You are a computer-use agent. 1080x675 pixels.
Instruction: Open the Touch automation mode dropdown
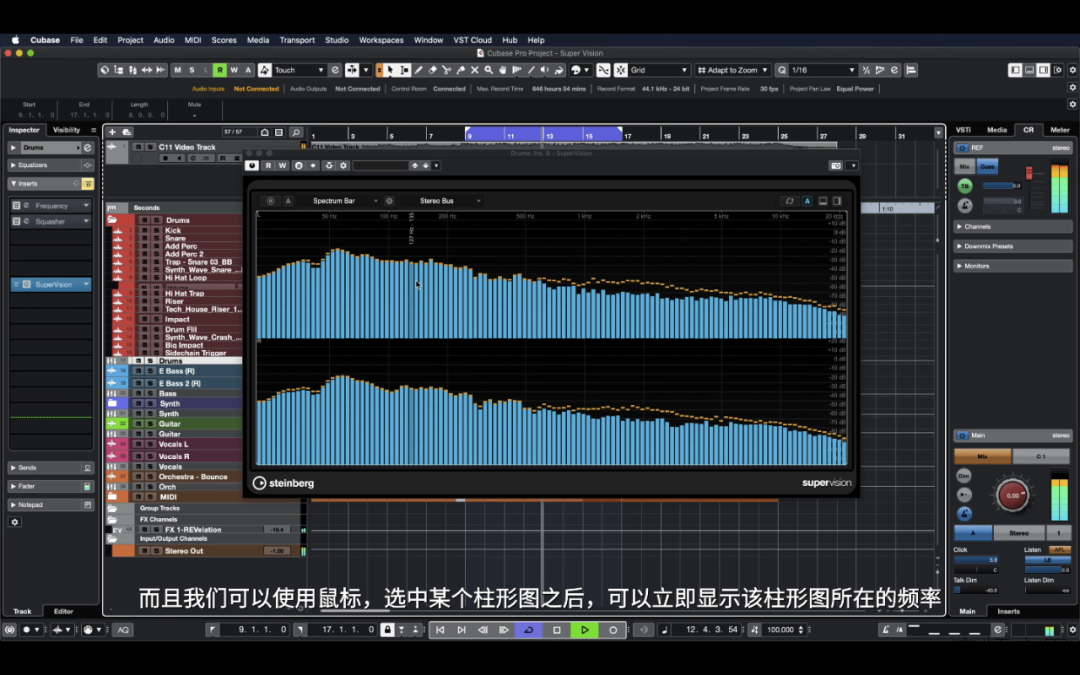298,70
